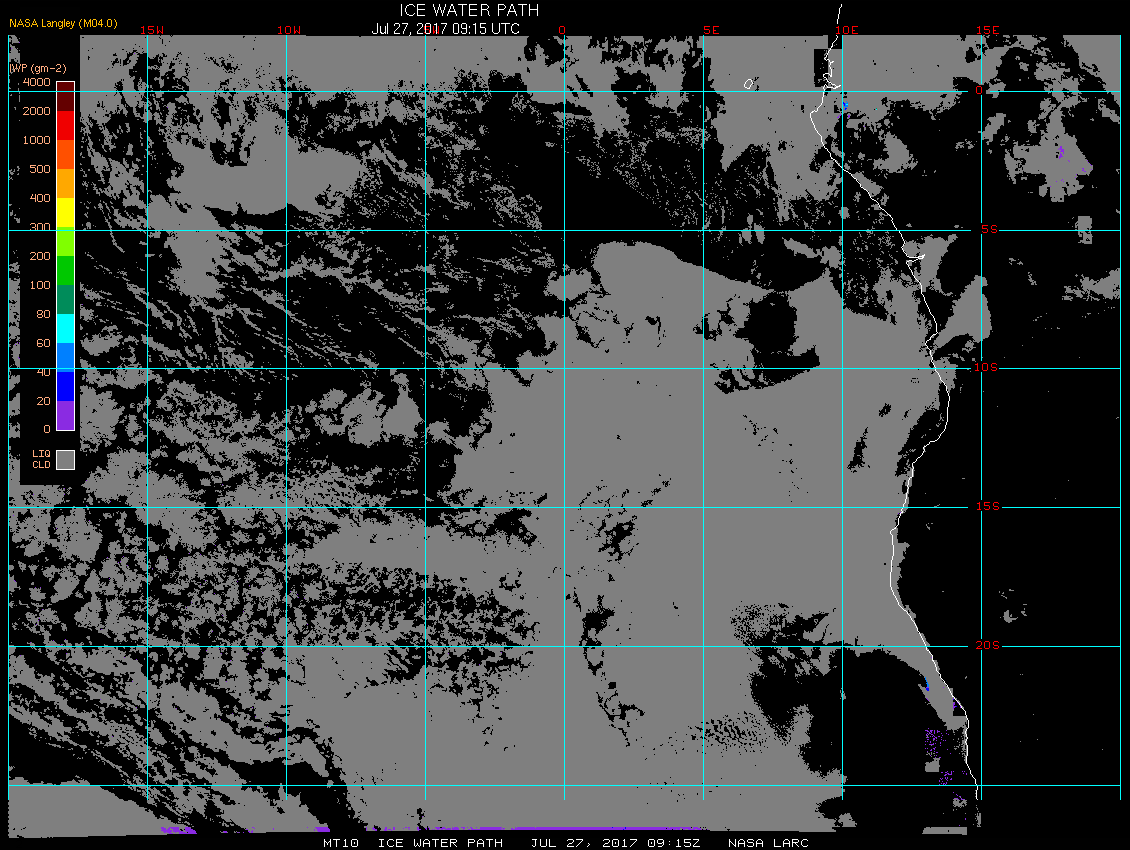1130x850 pixels.
Task: Click the '5E' longitude label
Action: pyautogui.click(x=711, y=30)
